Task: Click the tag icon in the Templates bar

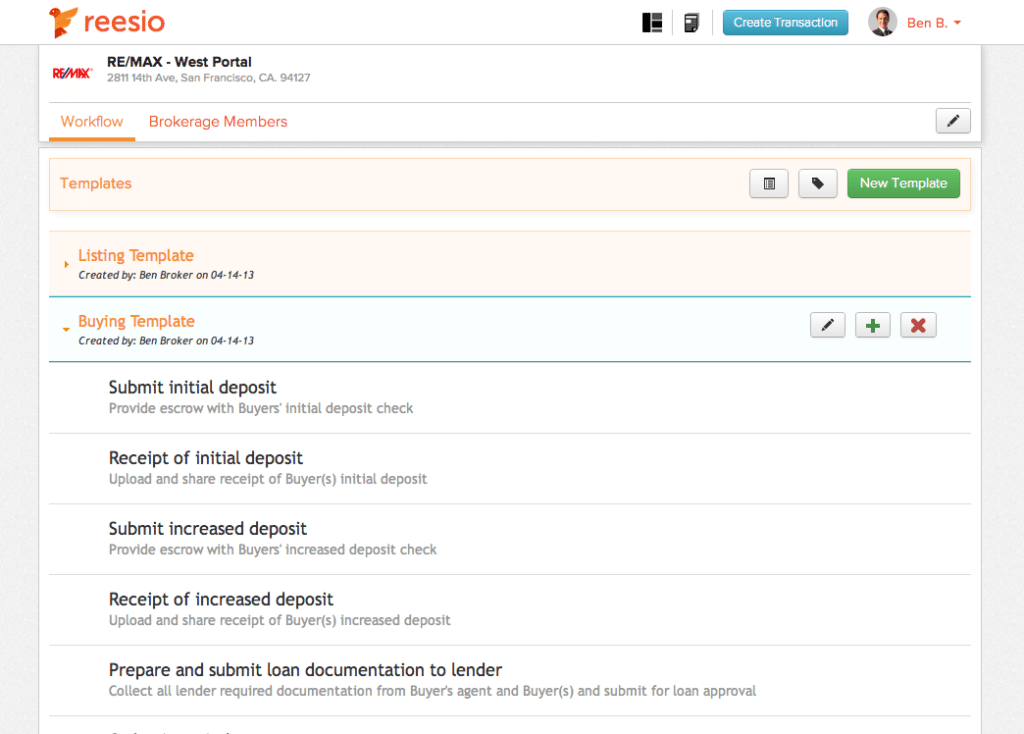Action: (817, 183)
